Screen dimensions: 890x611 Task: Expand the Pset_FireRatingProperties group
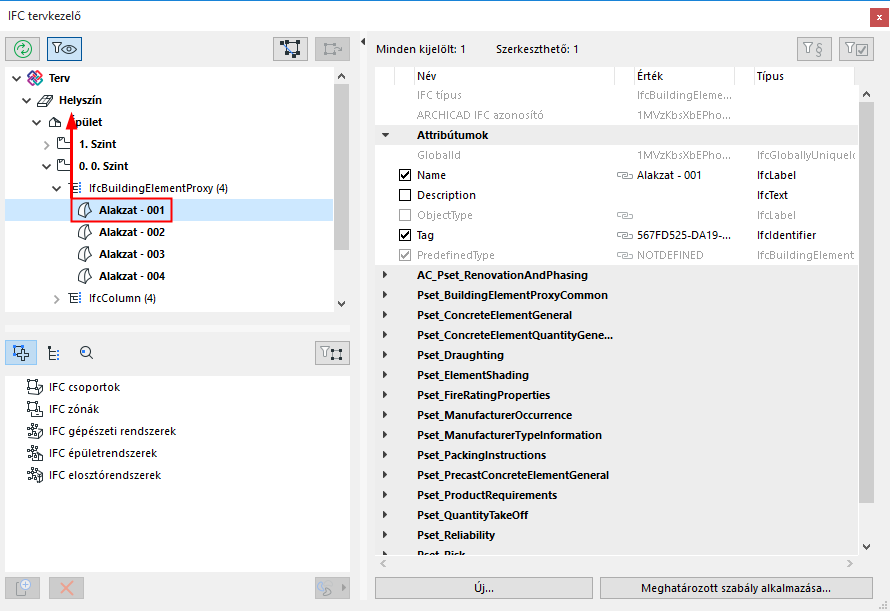pos(385,395)
